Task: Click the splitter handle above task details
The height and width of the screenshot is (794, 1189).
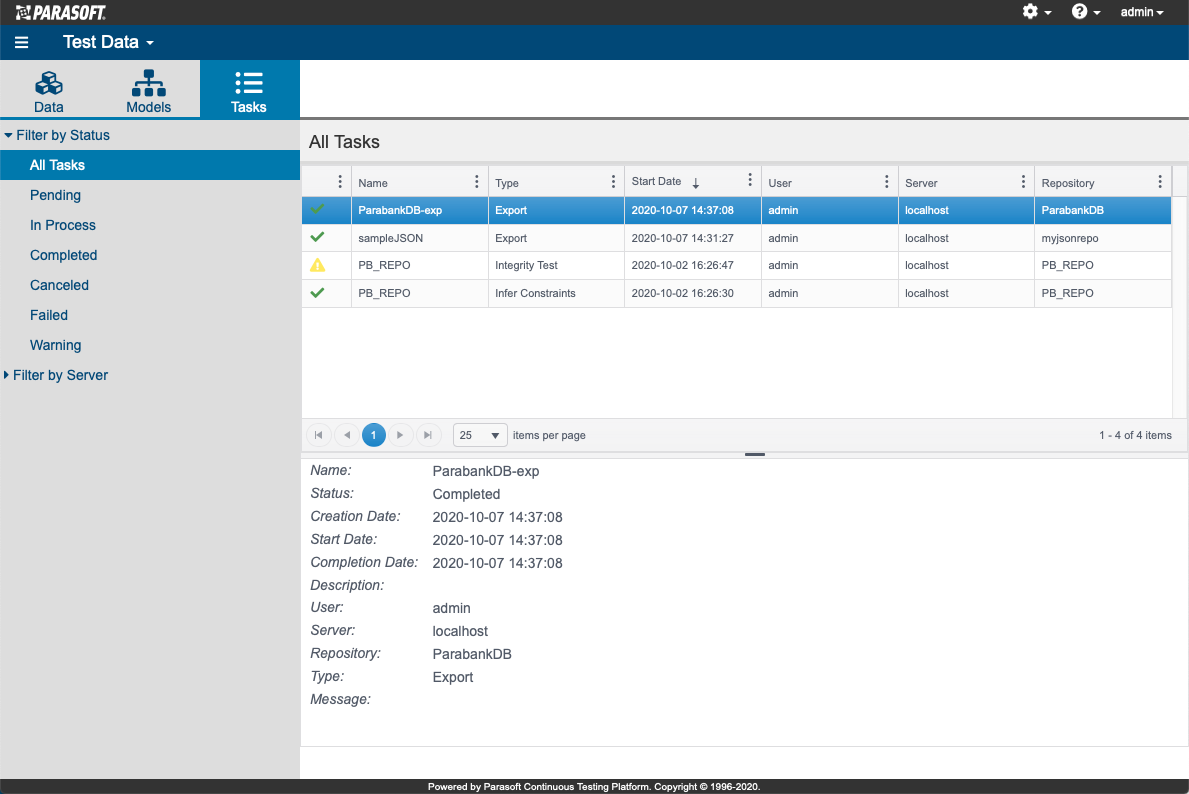Action: coord(754,454)
